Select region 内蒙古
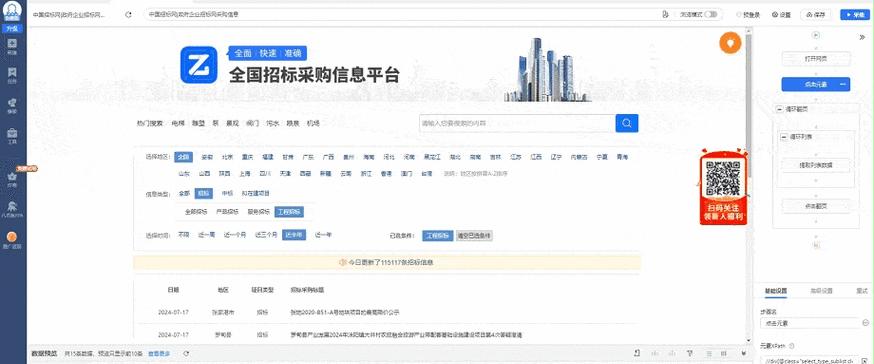874x364 pixels. 579,157
